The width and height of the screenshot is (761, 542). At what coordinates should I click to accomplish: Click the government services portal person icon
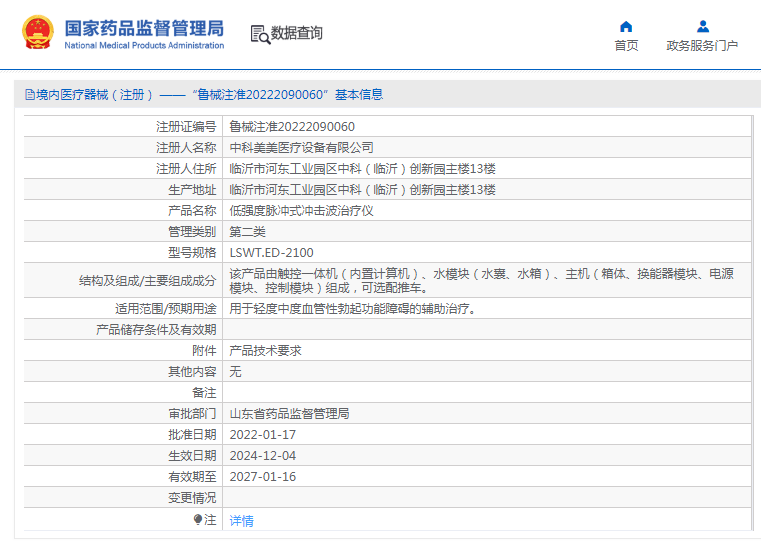702,26
